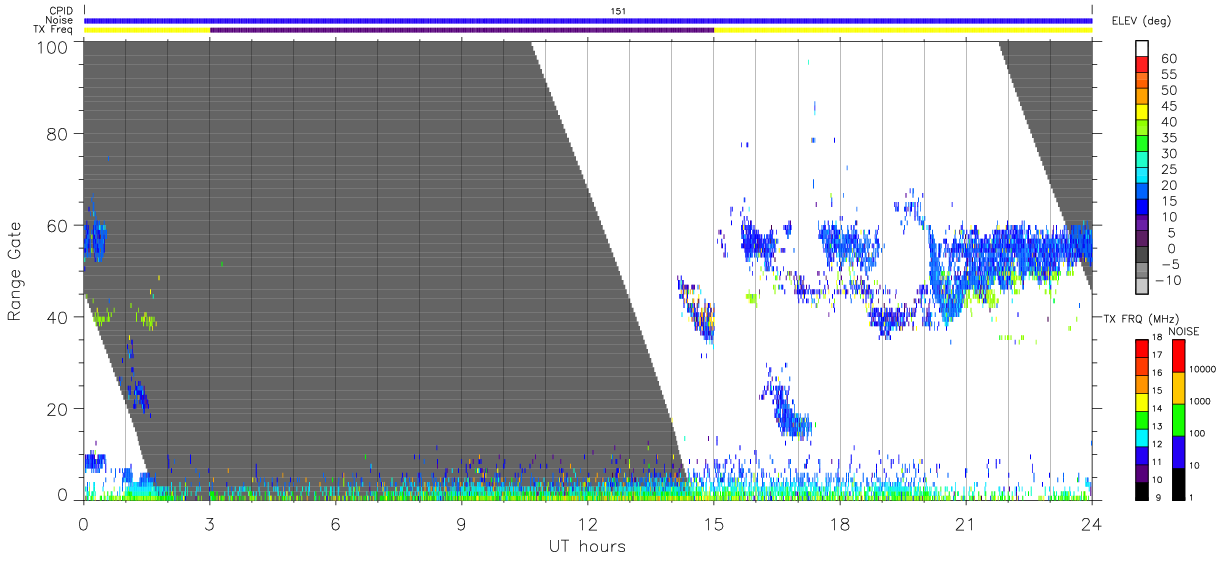Viewport: 1228px width, 567px height.
Task: Select tick label 24 on UT hours axis
Action: (x=1091, y=523)
